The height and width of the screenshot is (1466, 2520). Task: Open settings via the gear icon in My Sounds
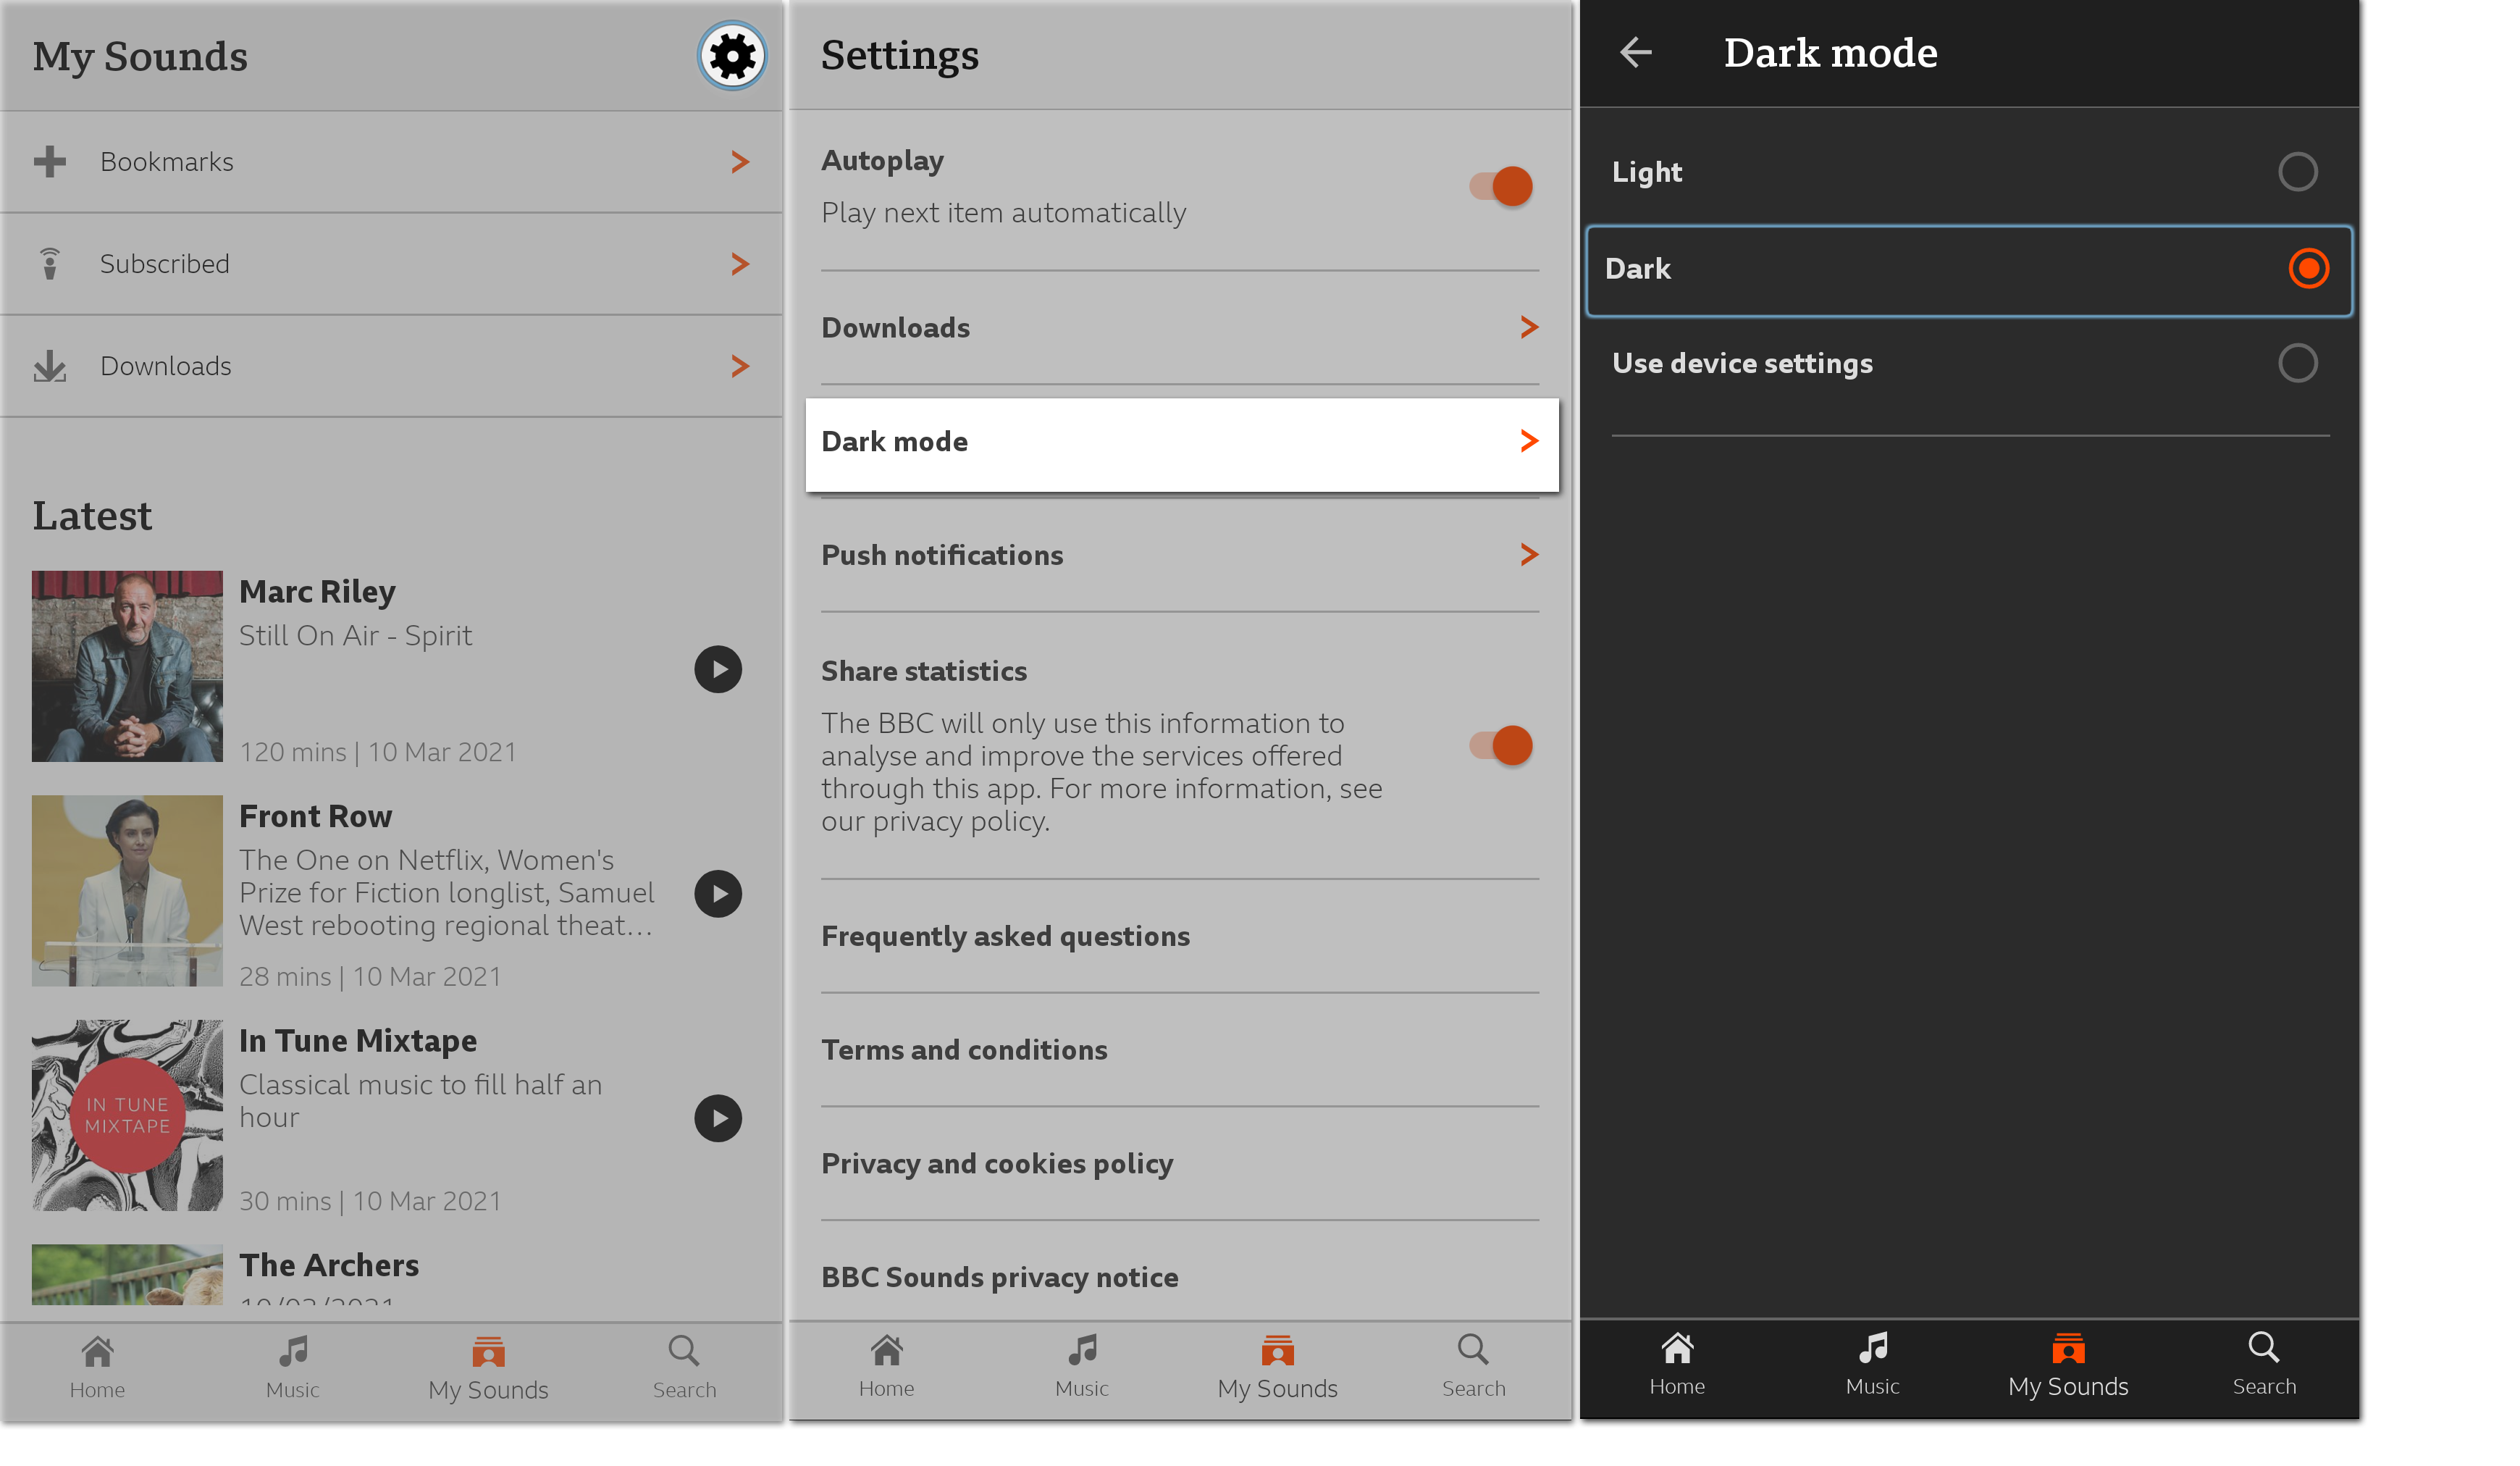pos(732,56)
